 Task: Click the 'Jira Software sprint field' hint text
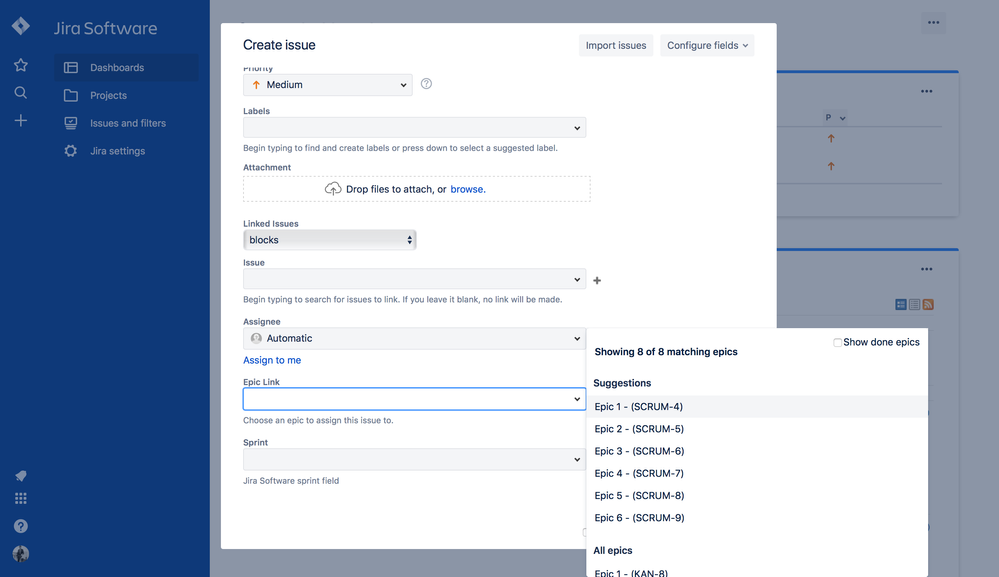[291, 481]
